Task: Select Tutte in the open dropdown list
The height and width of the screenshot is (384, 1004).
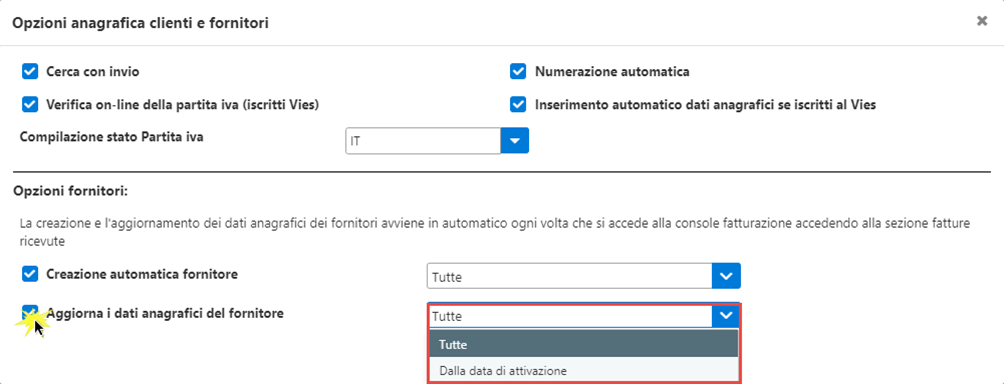Action: (x=583, y=344)
